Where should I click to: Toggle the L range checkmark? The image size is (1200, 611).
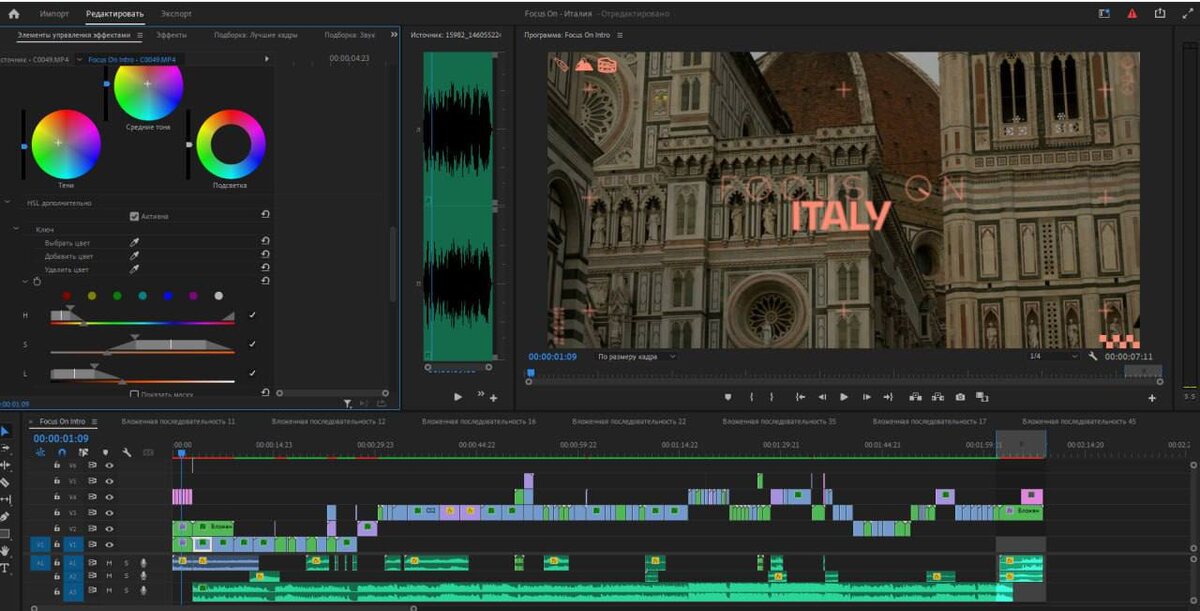pyautogui.click(x=252, y=372)
